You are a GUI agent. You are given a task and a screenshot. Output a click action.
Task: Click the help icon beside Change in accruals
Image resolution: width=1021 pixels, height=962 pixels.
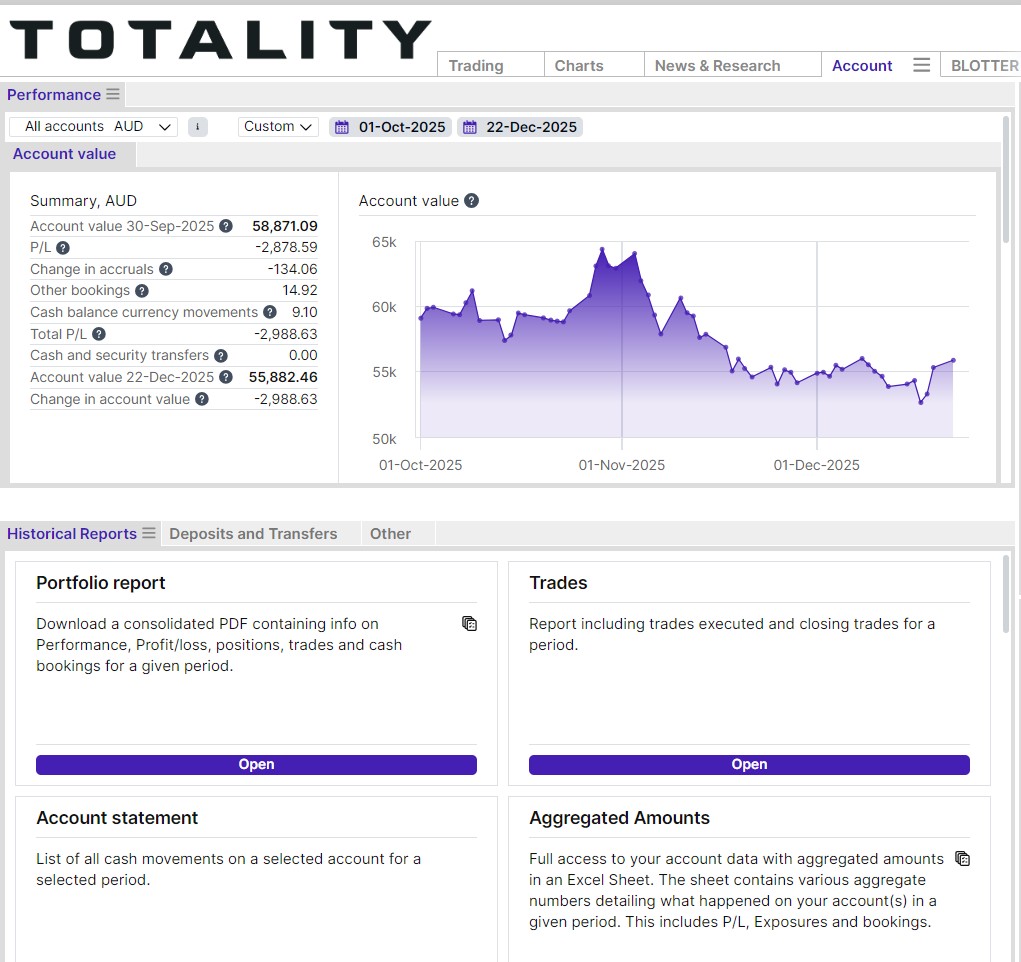point(166,269)
